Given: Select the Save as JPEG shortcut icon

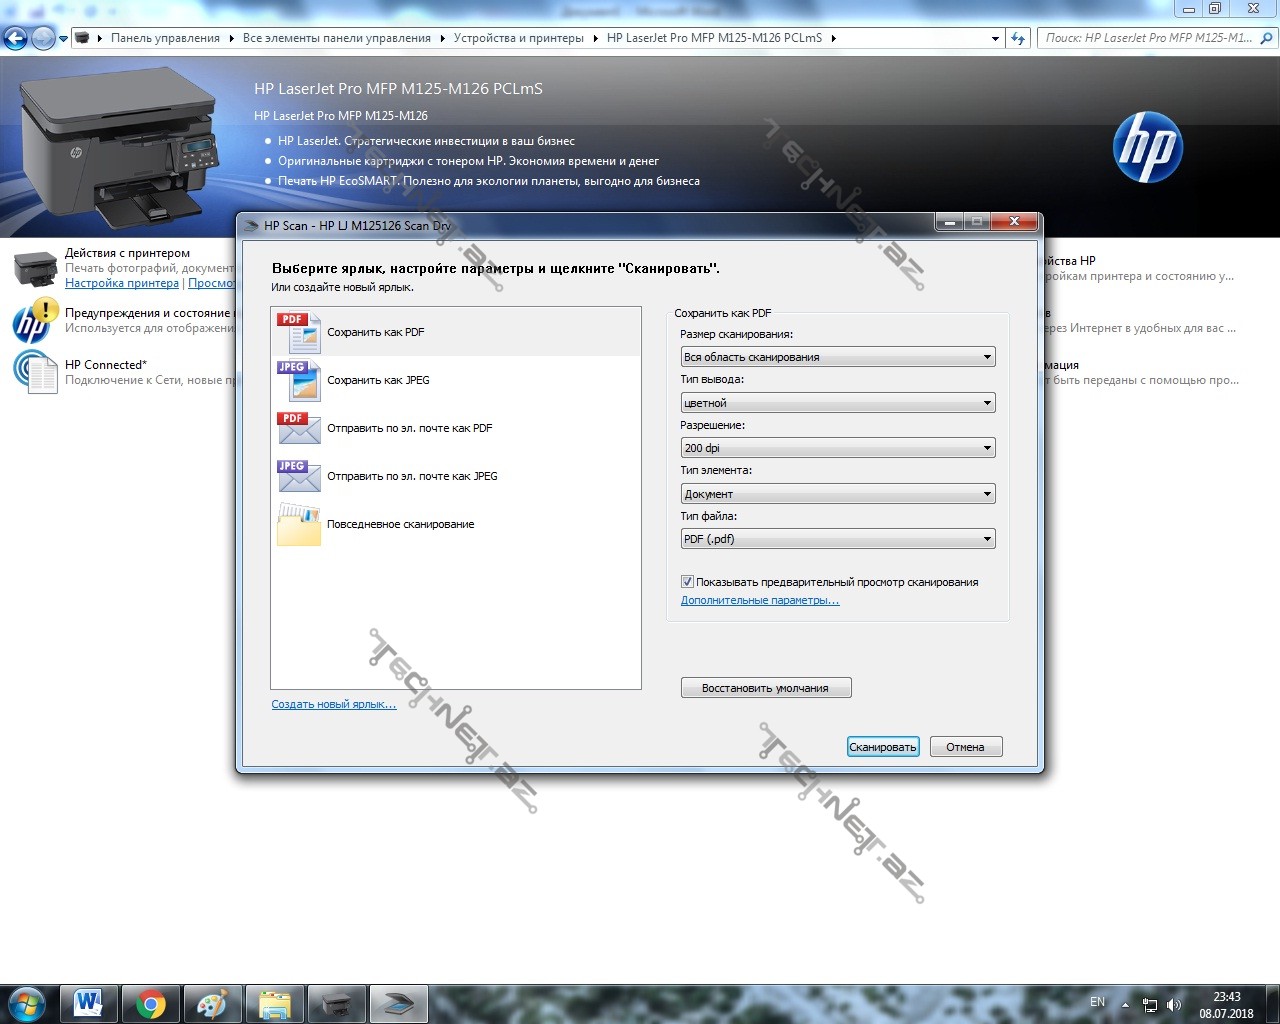Looking at the screenshot, I should [298, 381].
